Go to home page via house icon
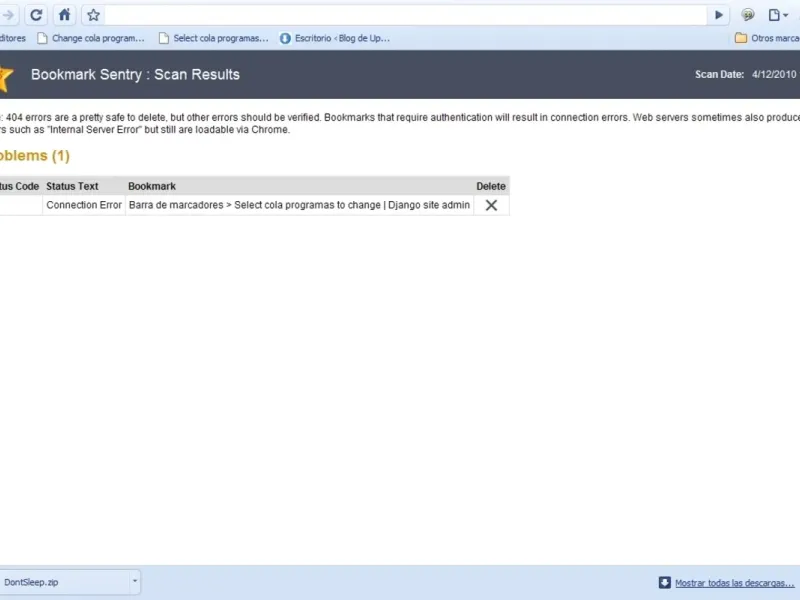Screen dimensions: 800x600 (64, 15)
